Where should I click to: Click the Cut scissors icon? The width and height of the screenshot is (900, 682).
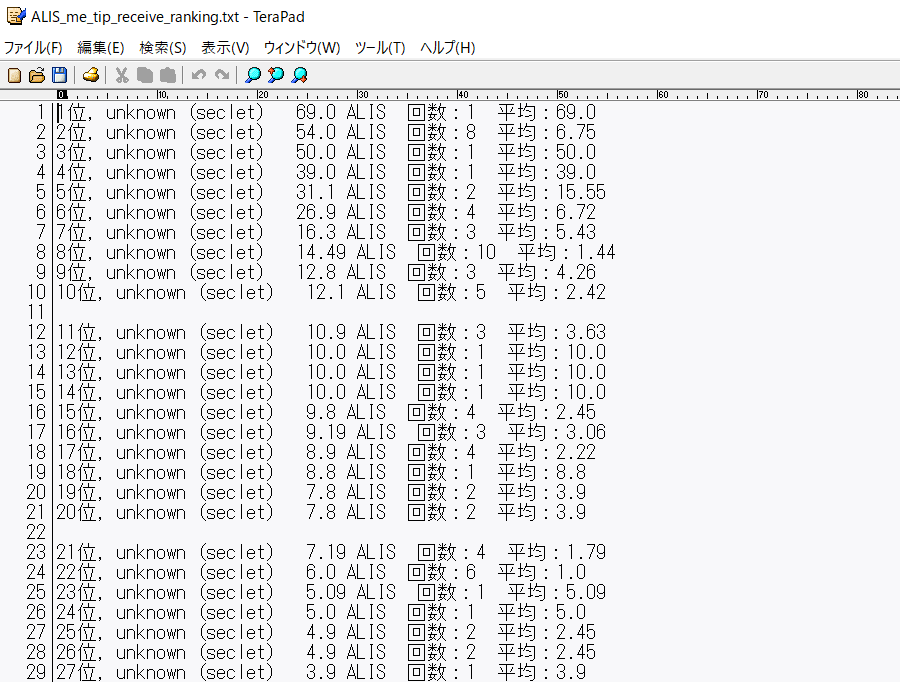tap(122, 75)
